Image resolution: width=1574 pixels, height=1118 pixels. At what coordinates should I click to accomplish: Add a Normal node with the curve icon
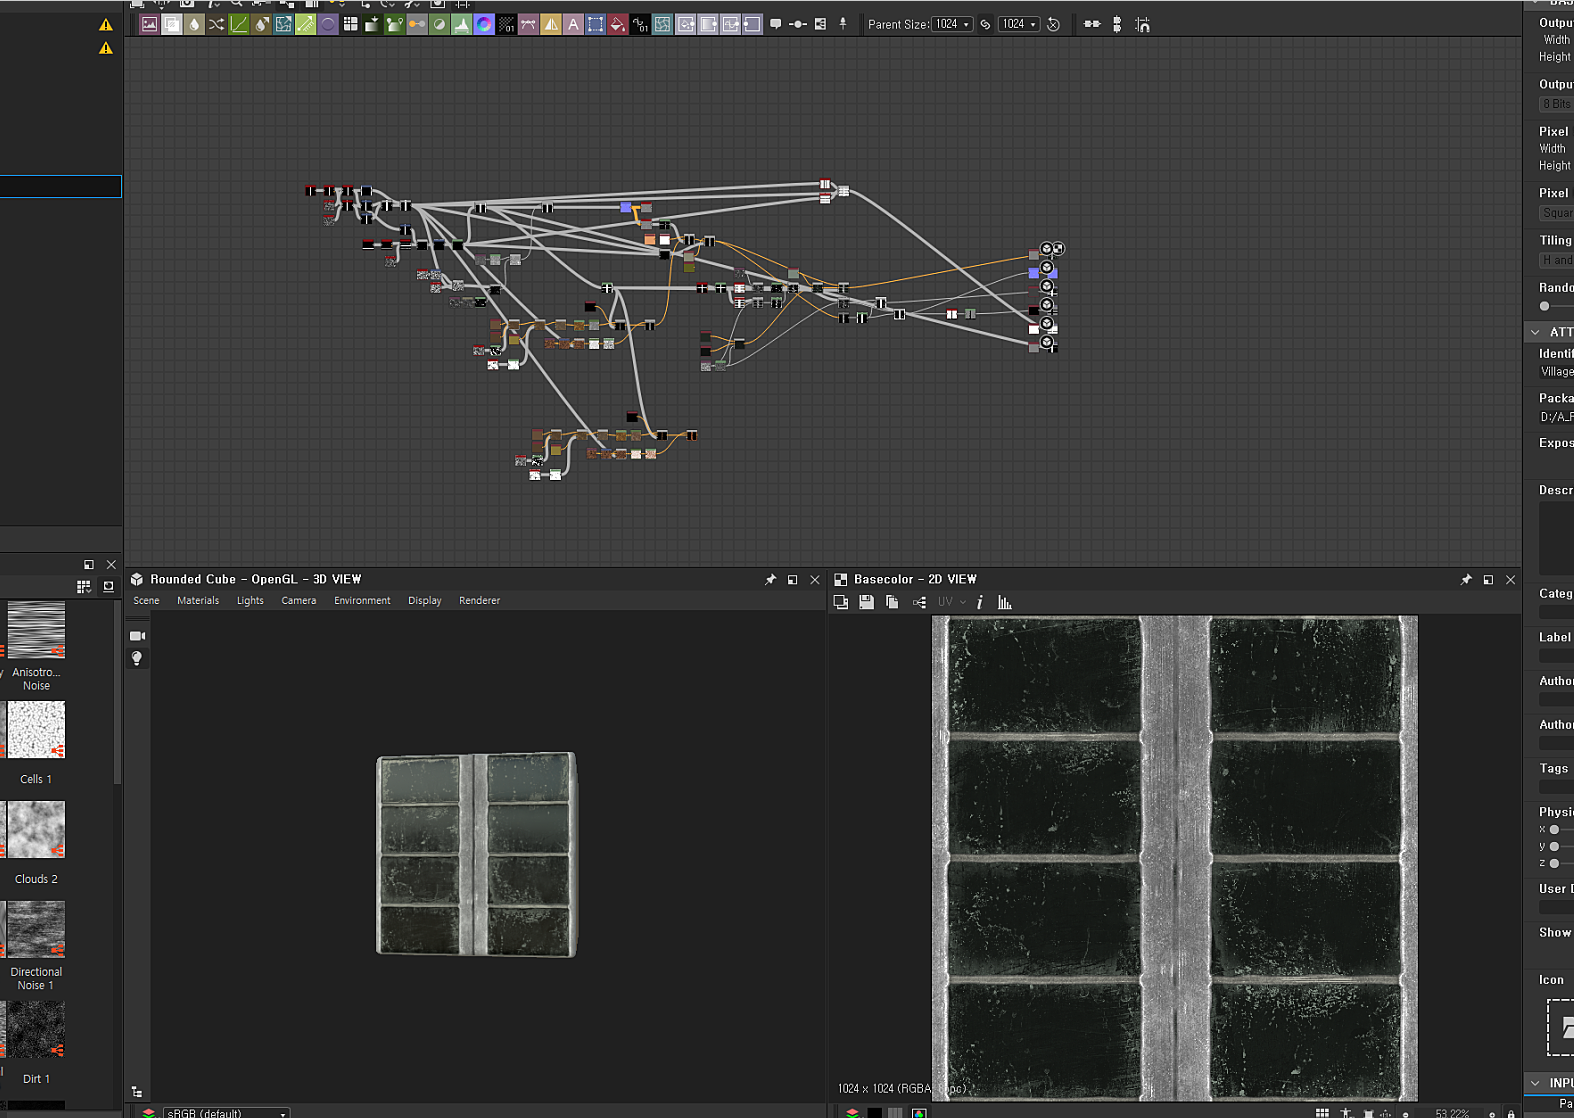(x=528, y=24)
